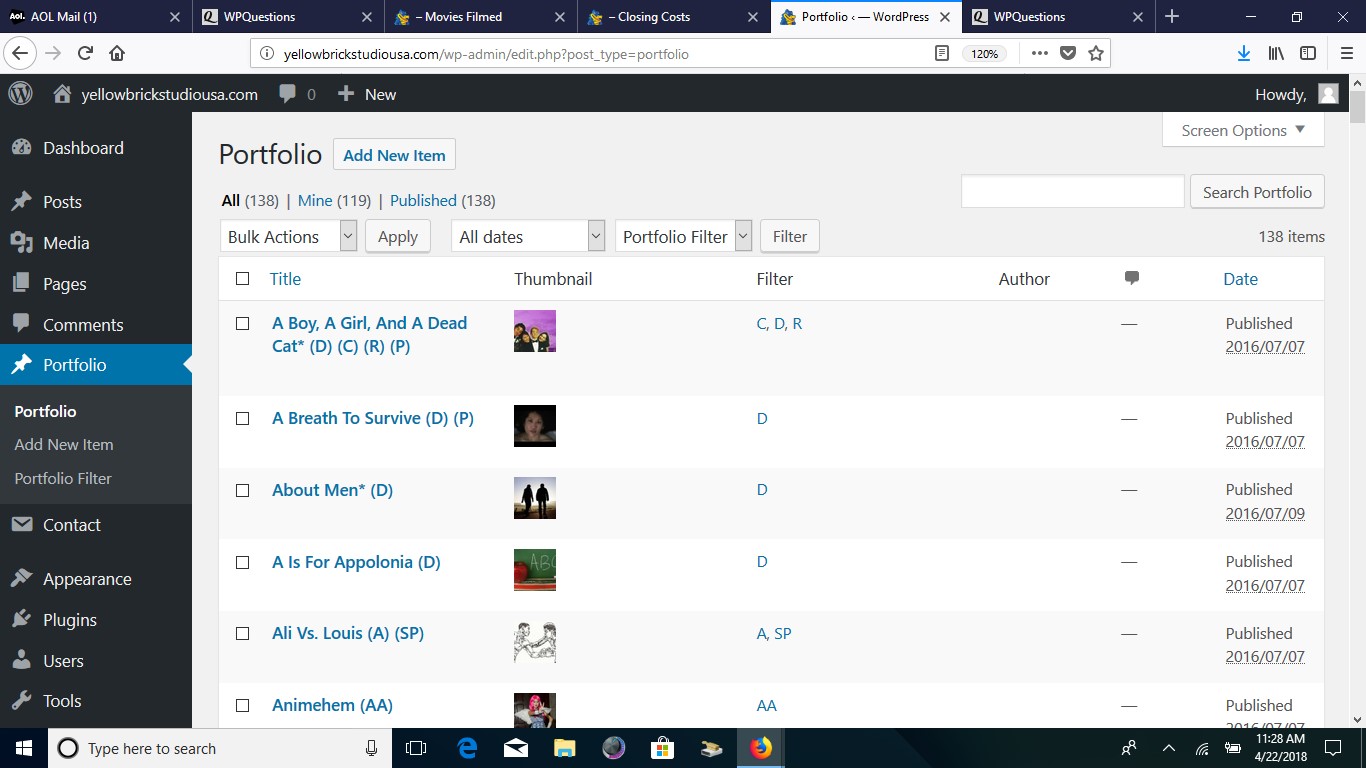
Task: Click the user avatar next to Howdy
Action: (1328, 94)
